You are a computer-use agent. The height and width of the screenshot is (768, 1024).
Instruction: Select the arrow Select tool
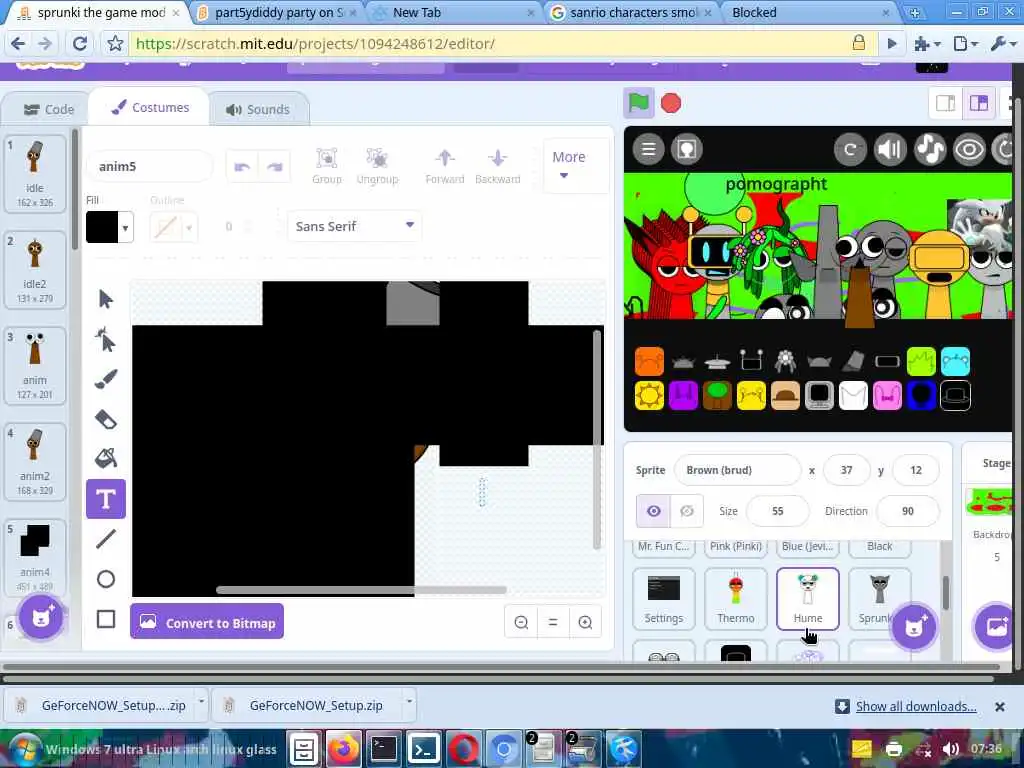(105, 299)
